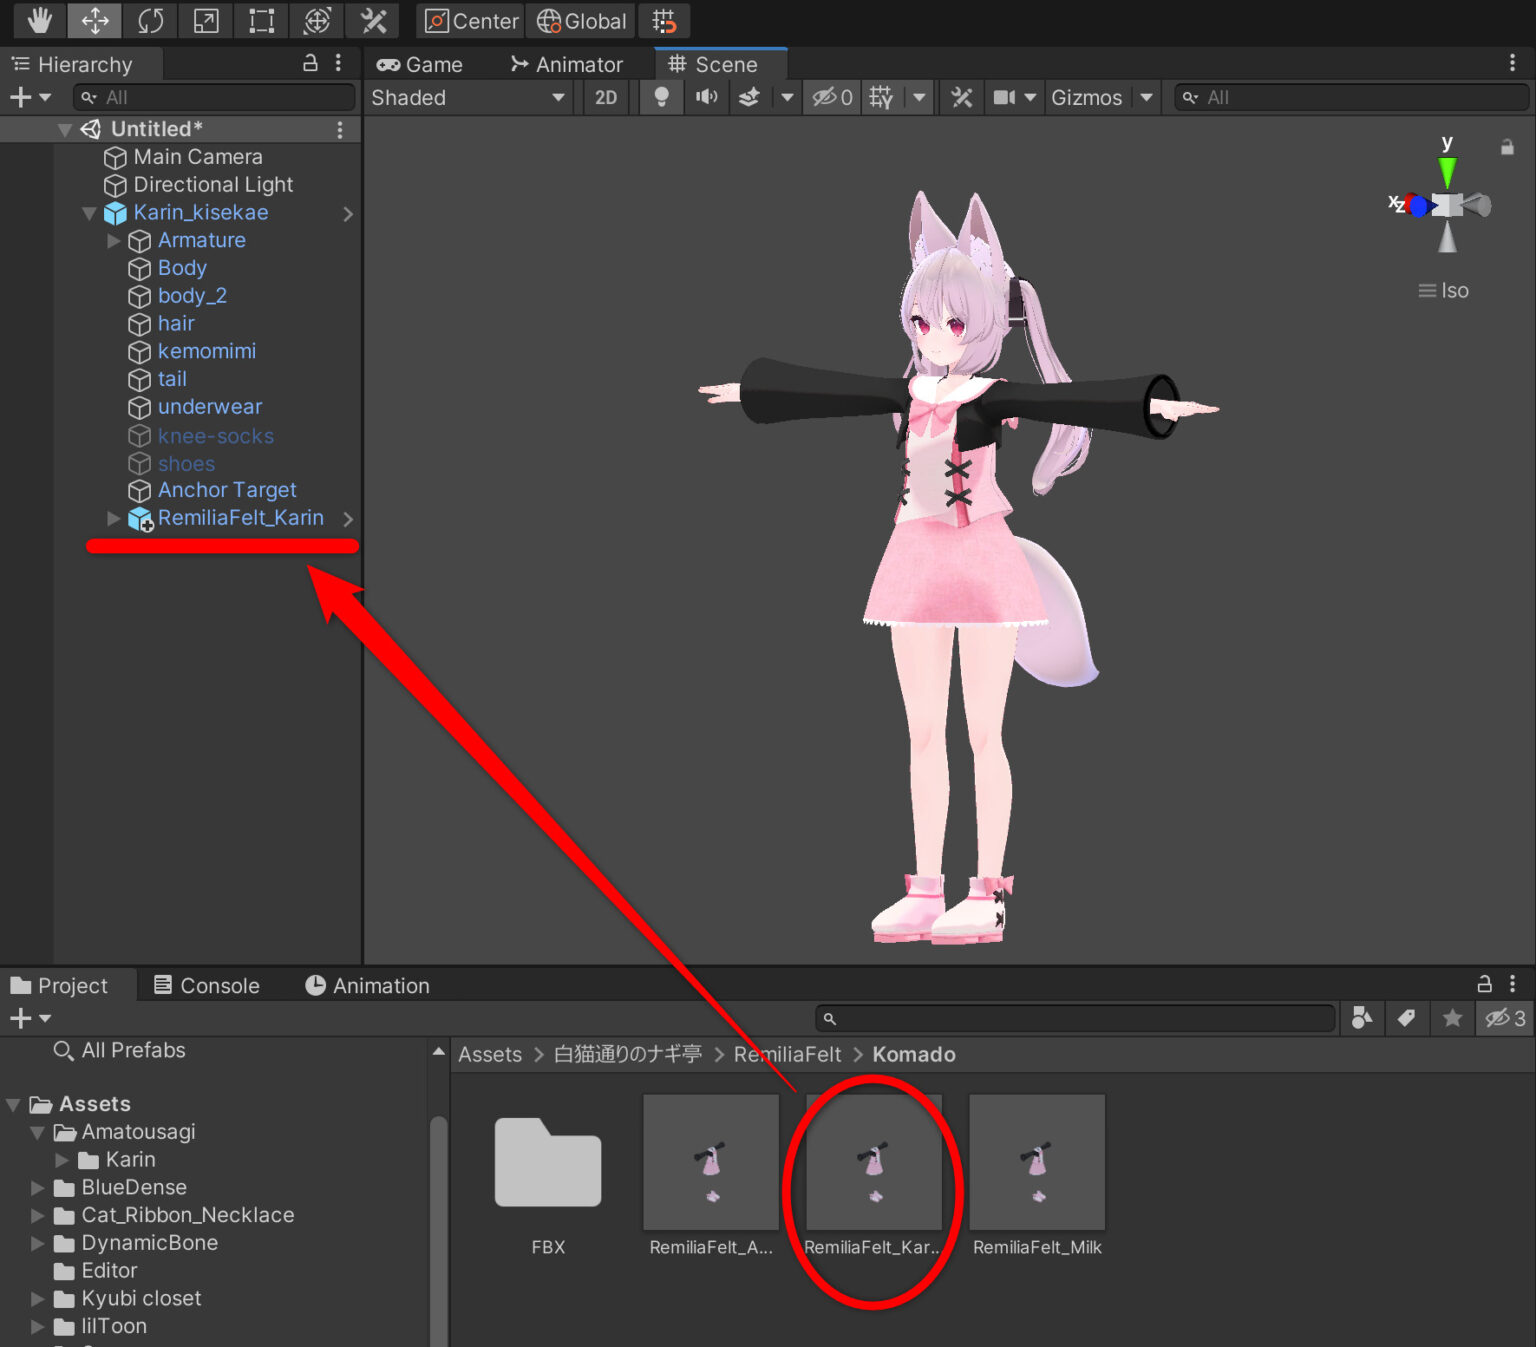Open the custom editor tools wrench icon
The image size is (1536, 1347).
[373, 20]
